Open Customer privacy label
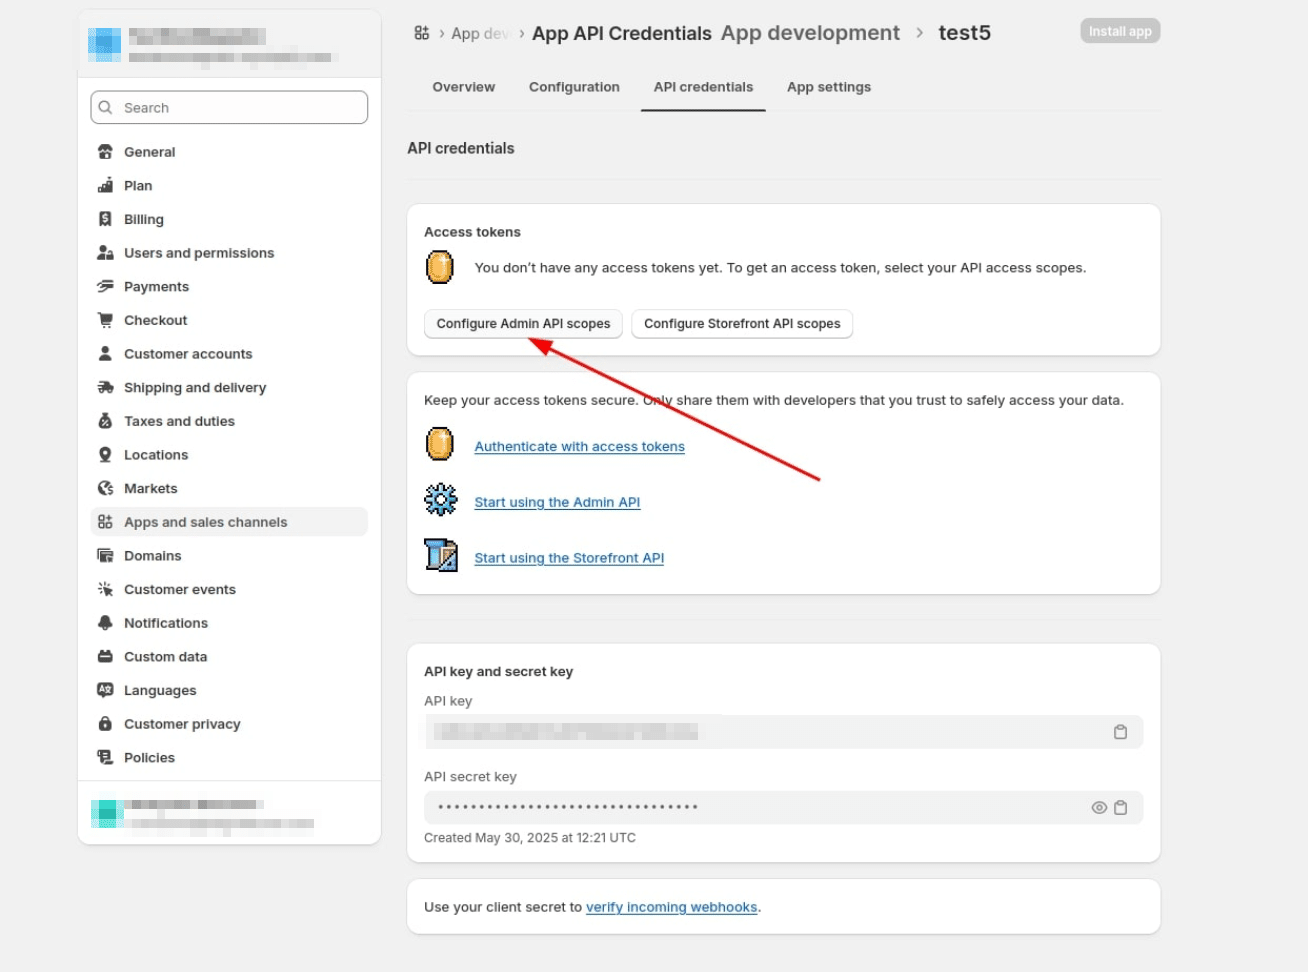 pos(182,724)
